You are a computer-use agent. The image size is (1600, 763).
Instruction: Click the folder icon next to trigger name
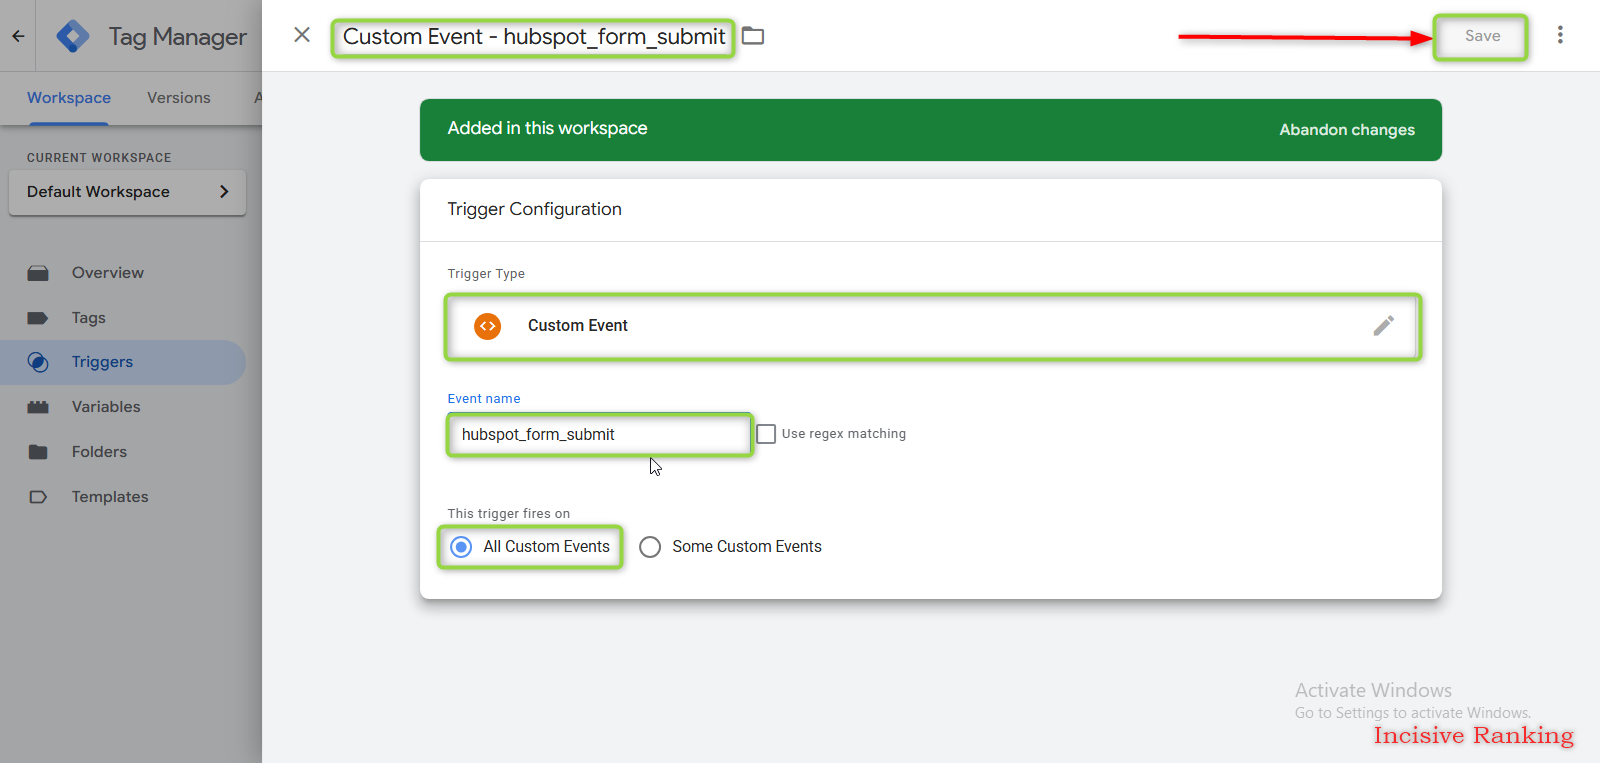pyautogui.click(x=753, y=36)
